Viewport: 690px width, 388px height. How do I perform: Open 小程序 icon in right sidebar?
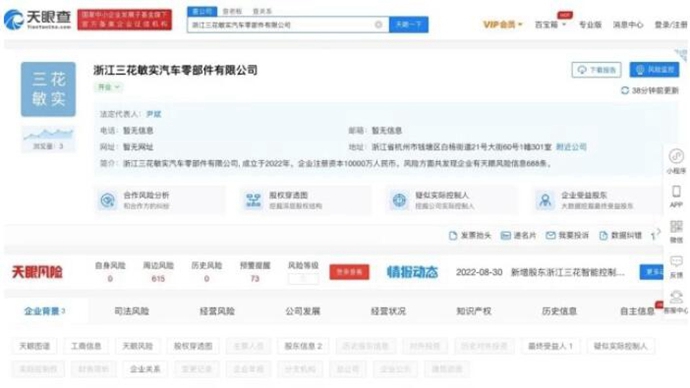coord(676,156)
